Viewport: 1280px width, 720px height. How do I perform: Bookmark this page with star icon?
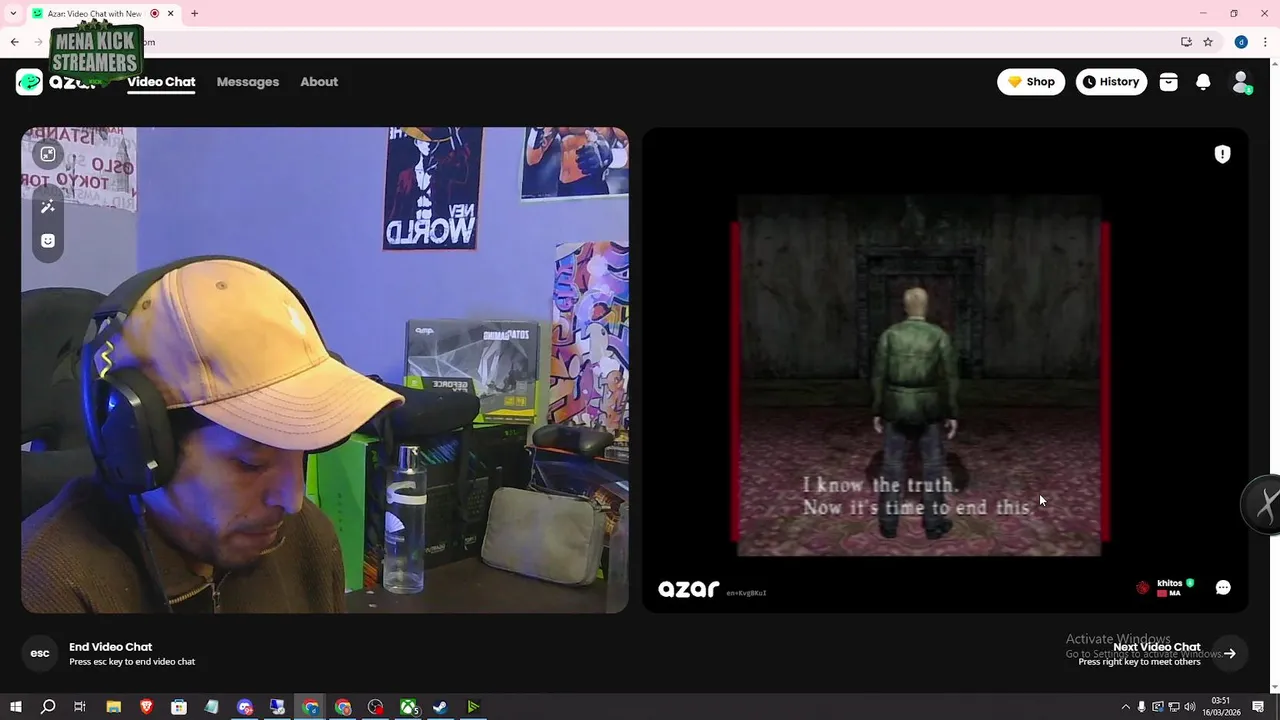click(x=1208, y=42)
